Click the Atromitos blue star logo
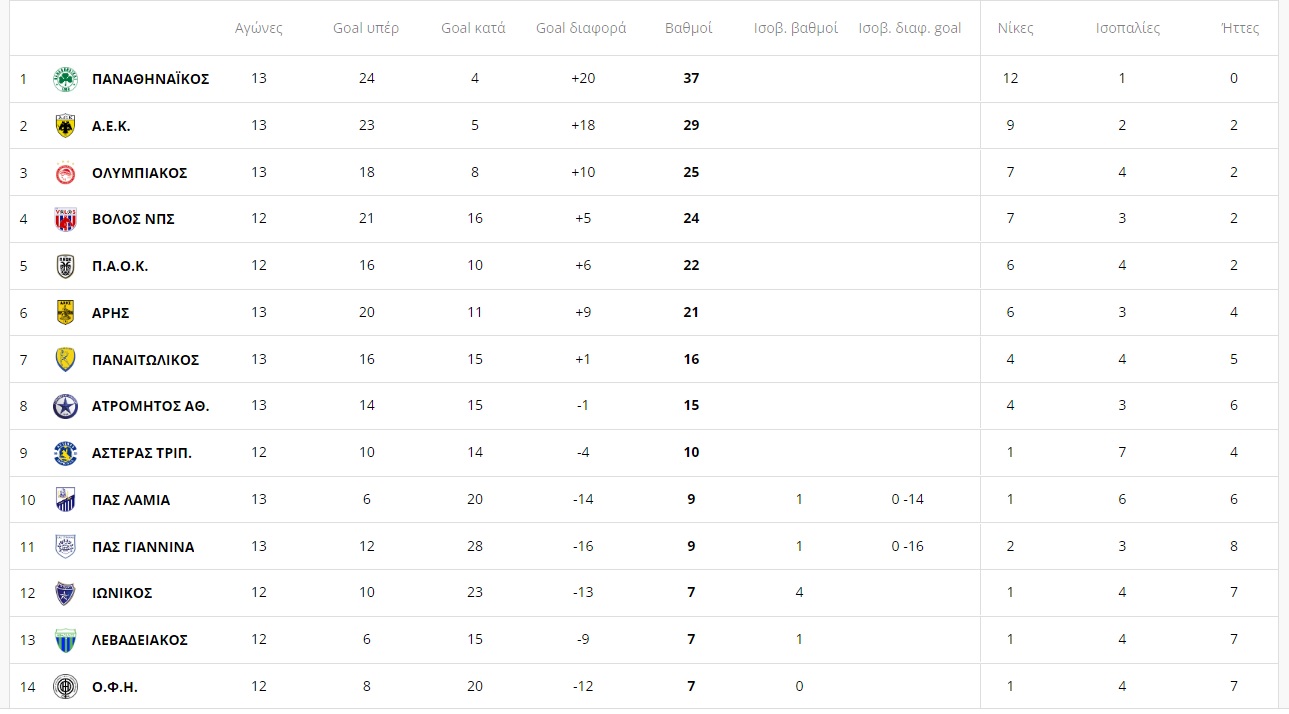The height and width of the screenshot is (714, 1289). point(65,406)
